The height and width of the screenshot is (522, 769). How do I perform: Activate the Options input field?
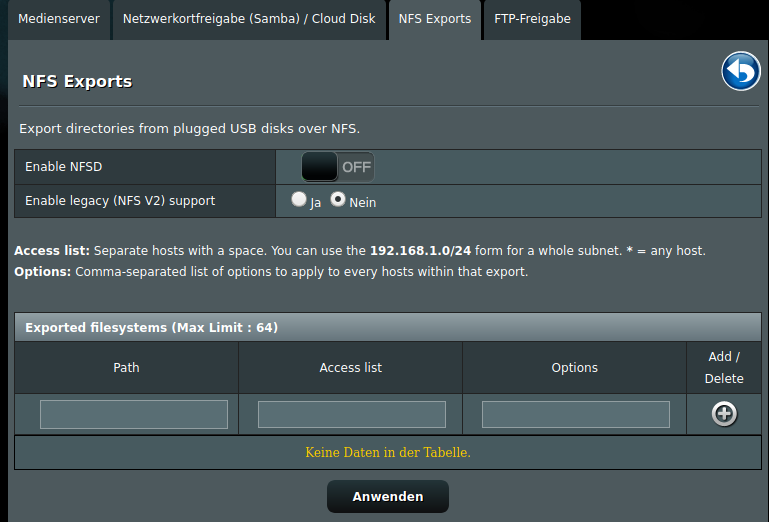(576, 415)
